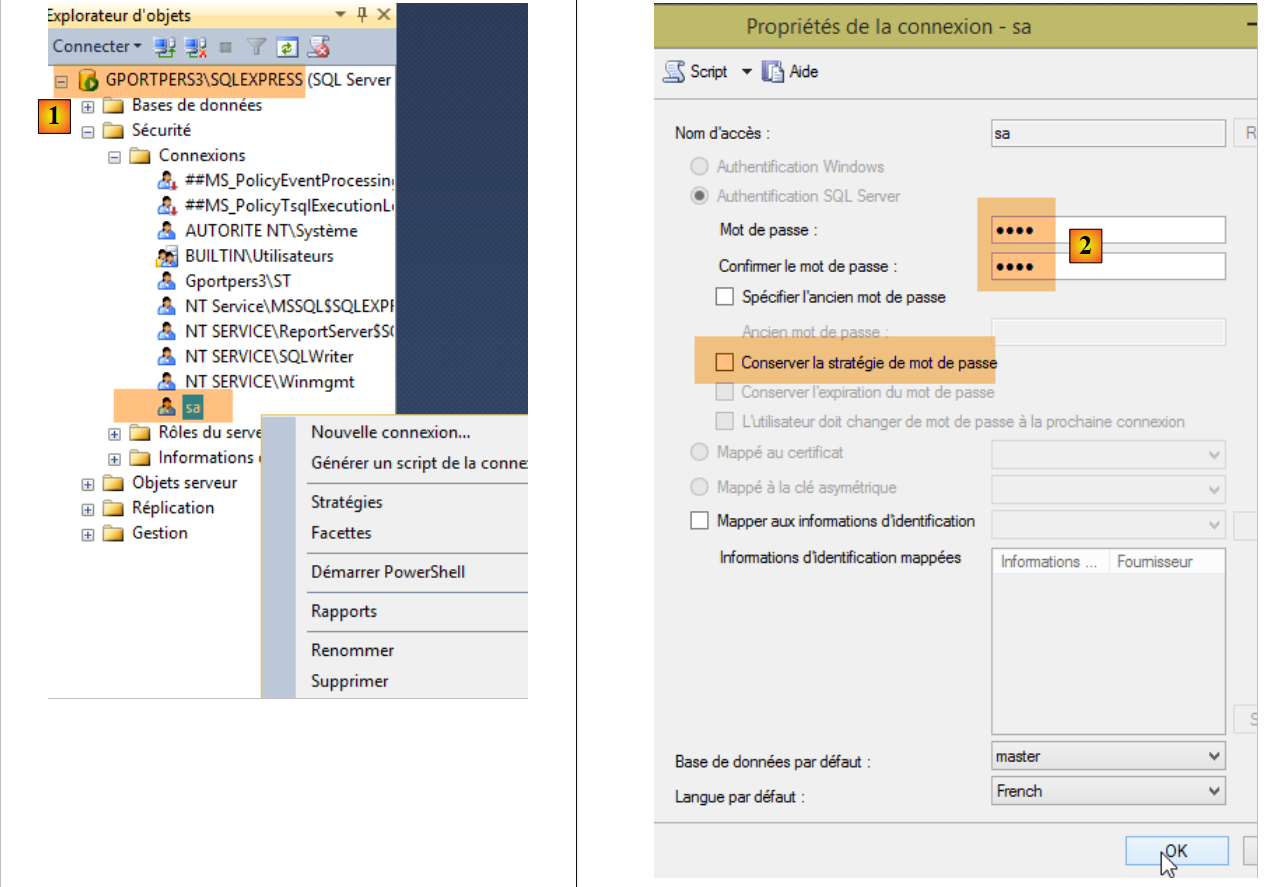Pin the Explorateur d'objets panel
The height and width of the screenshot is (887, 1272).
click(x=362, y=15)
